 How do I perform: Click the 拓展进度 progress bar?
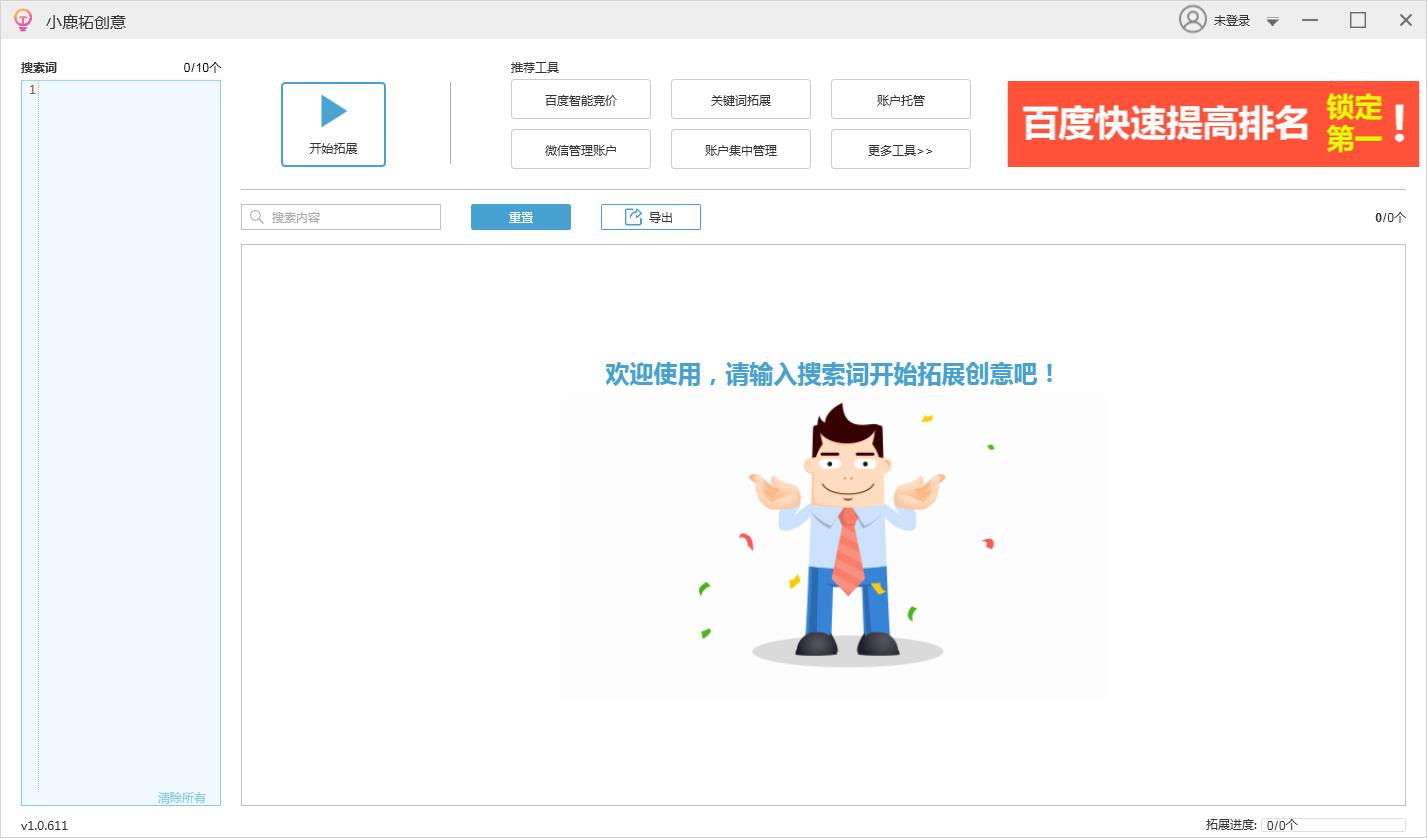(x=1332, y=825)
